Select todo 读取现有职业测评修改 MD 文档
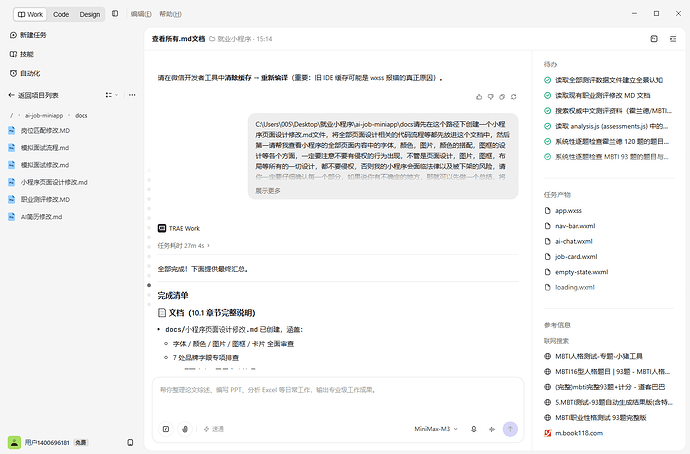 (597, 95)
